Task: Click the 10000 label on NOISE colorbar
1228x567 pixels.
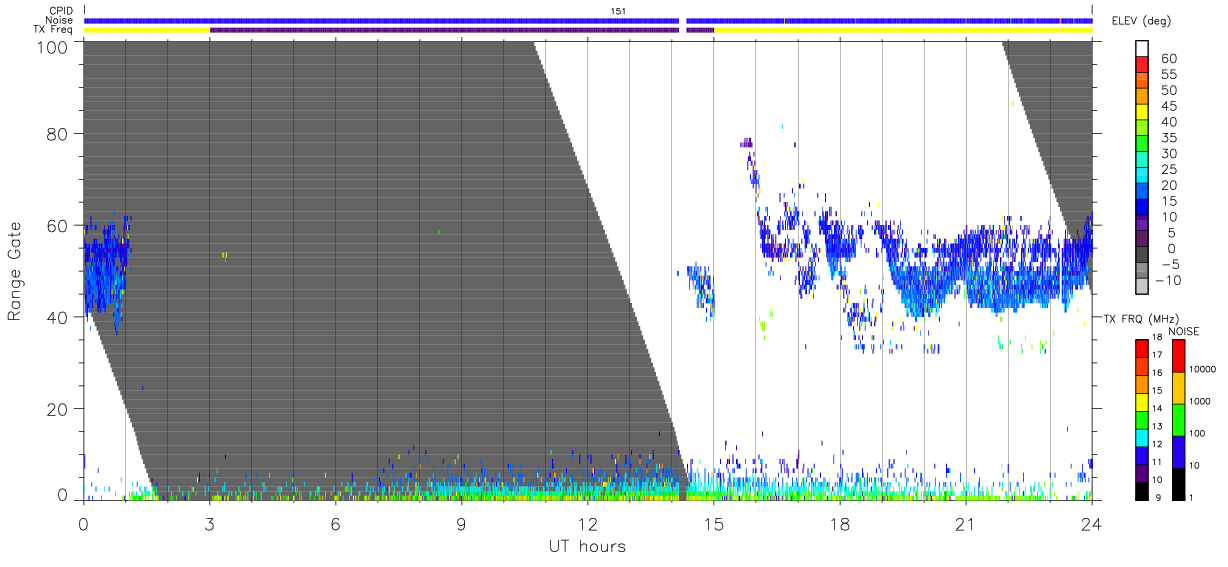Action: coord(1201,369)
